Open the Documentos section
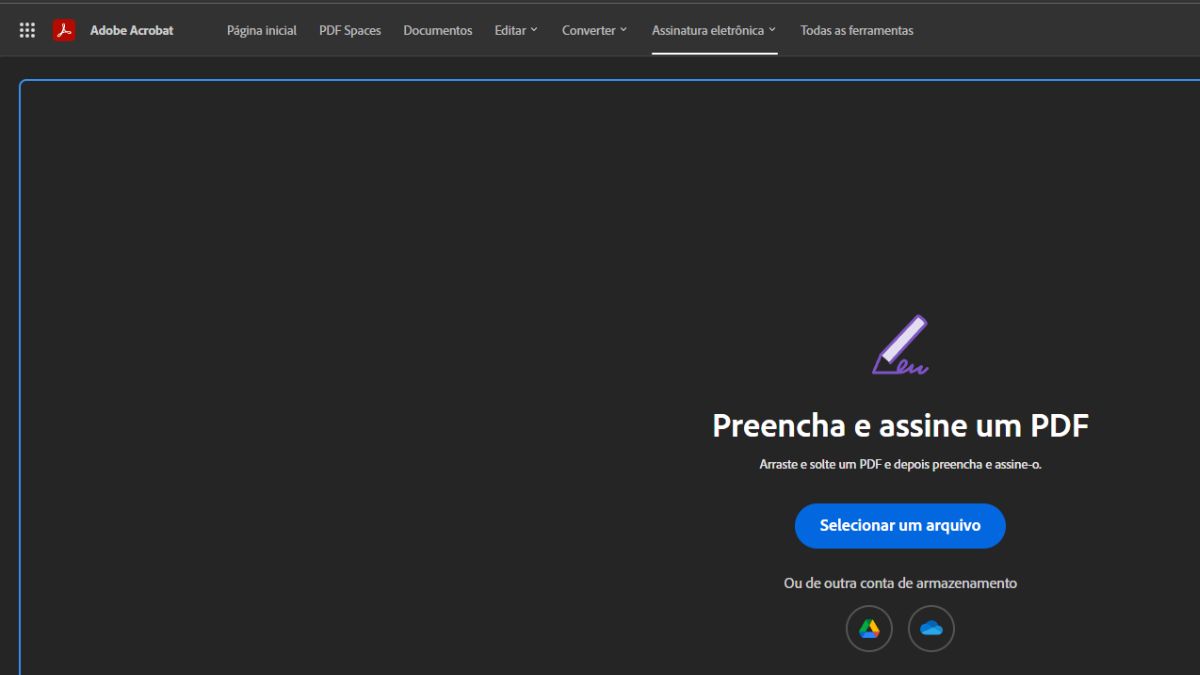1200x675 pixels. 437,30
